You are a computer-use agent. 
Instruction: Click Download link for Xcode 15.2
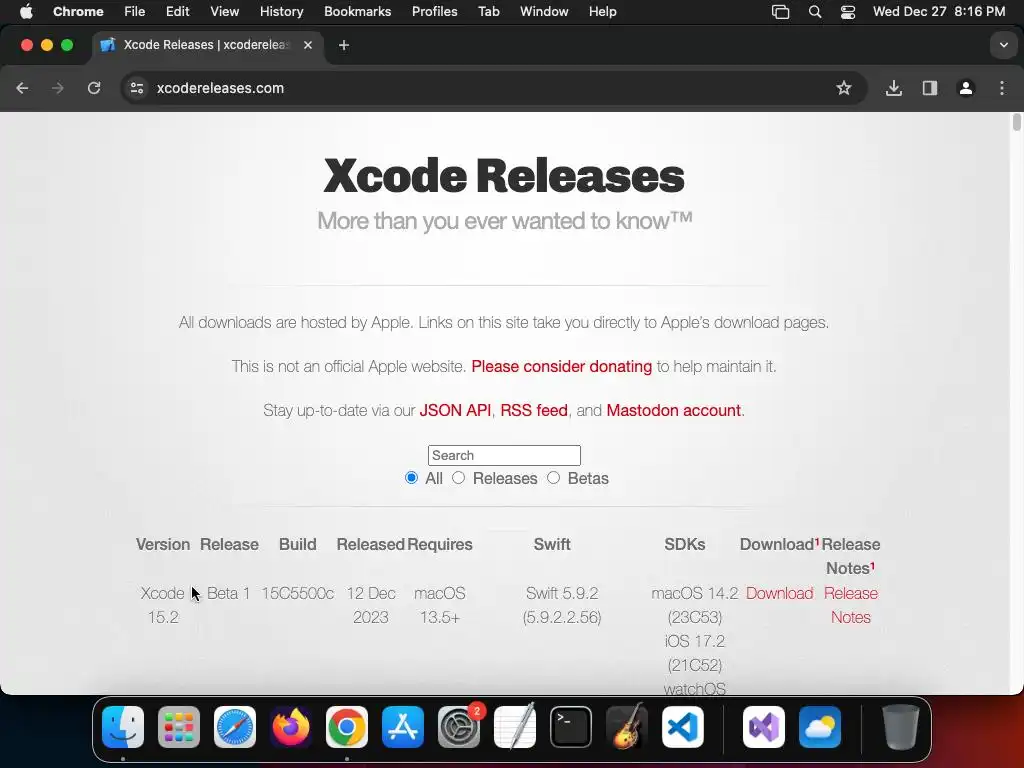click(x=780, y=593)
